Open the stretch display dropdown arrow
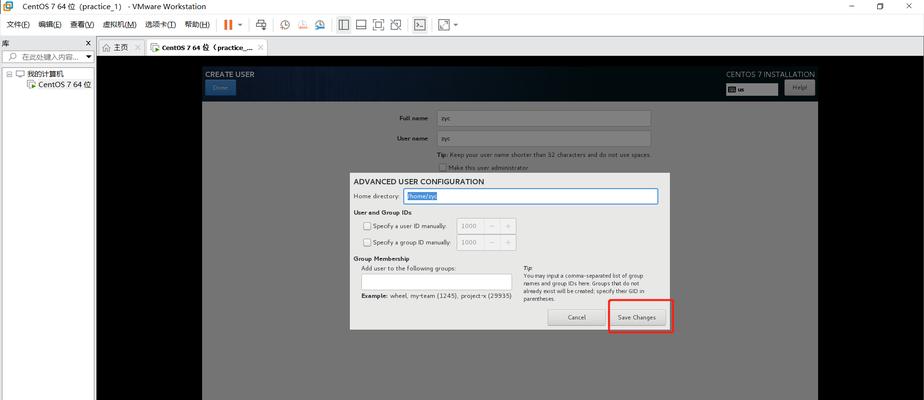Image resolution: width=924 pixels, height=400 pixels. [x=456, y=25]
